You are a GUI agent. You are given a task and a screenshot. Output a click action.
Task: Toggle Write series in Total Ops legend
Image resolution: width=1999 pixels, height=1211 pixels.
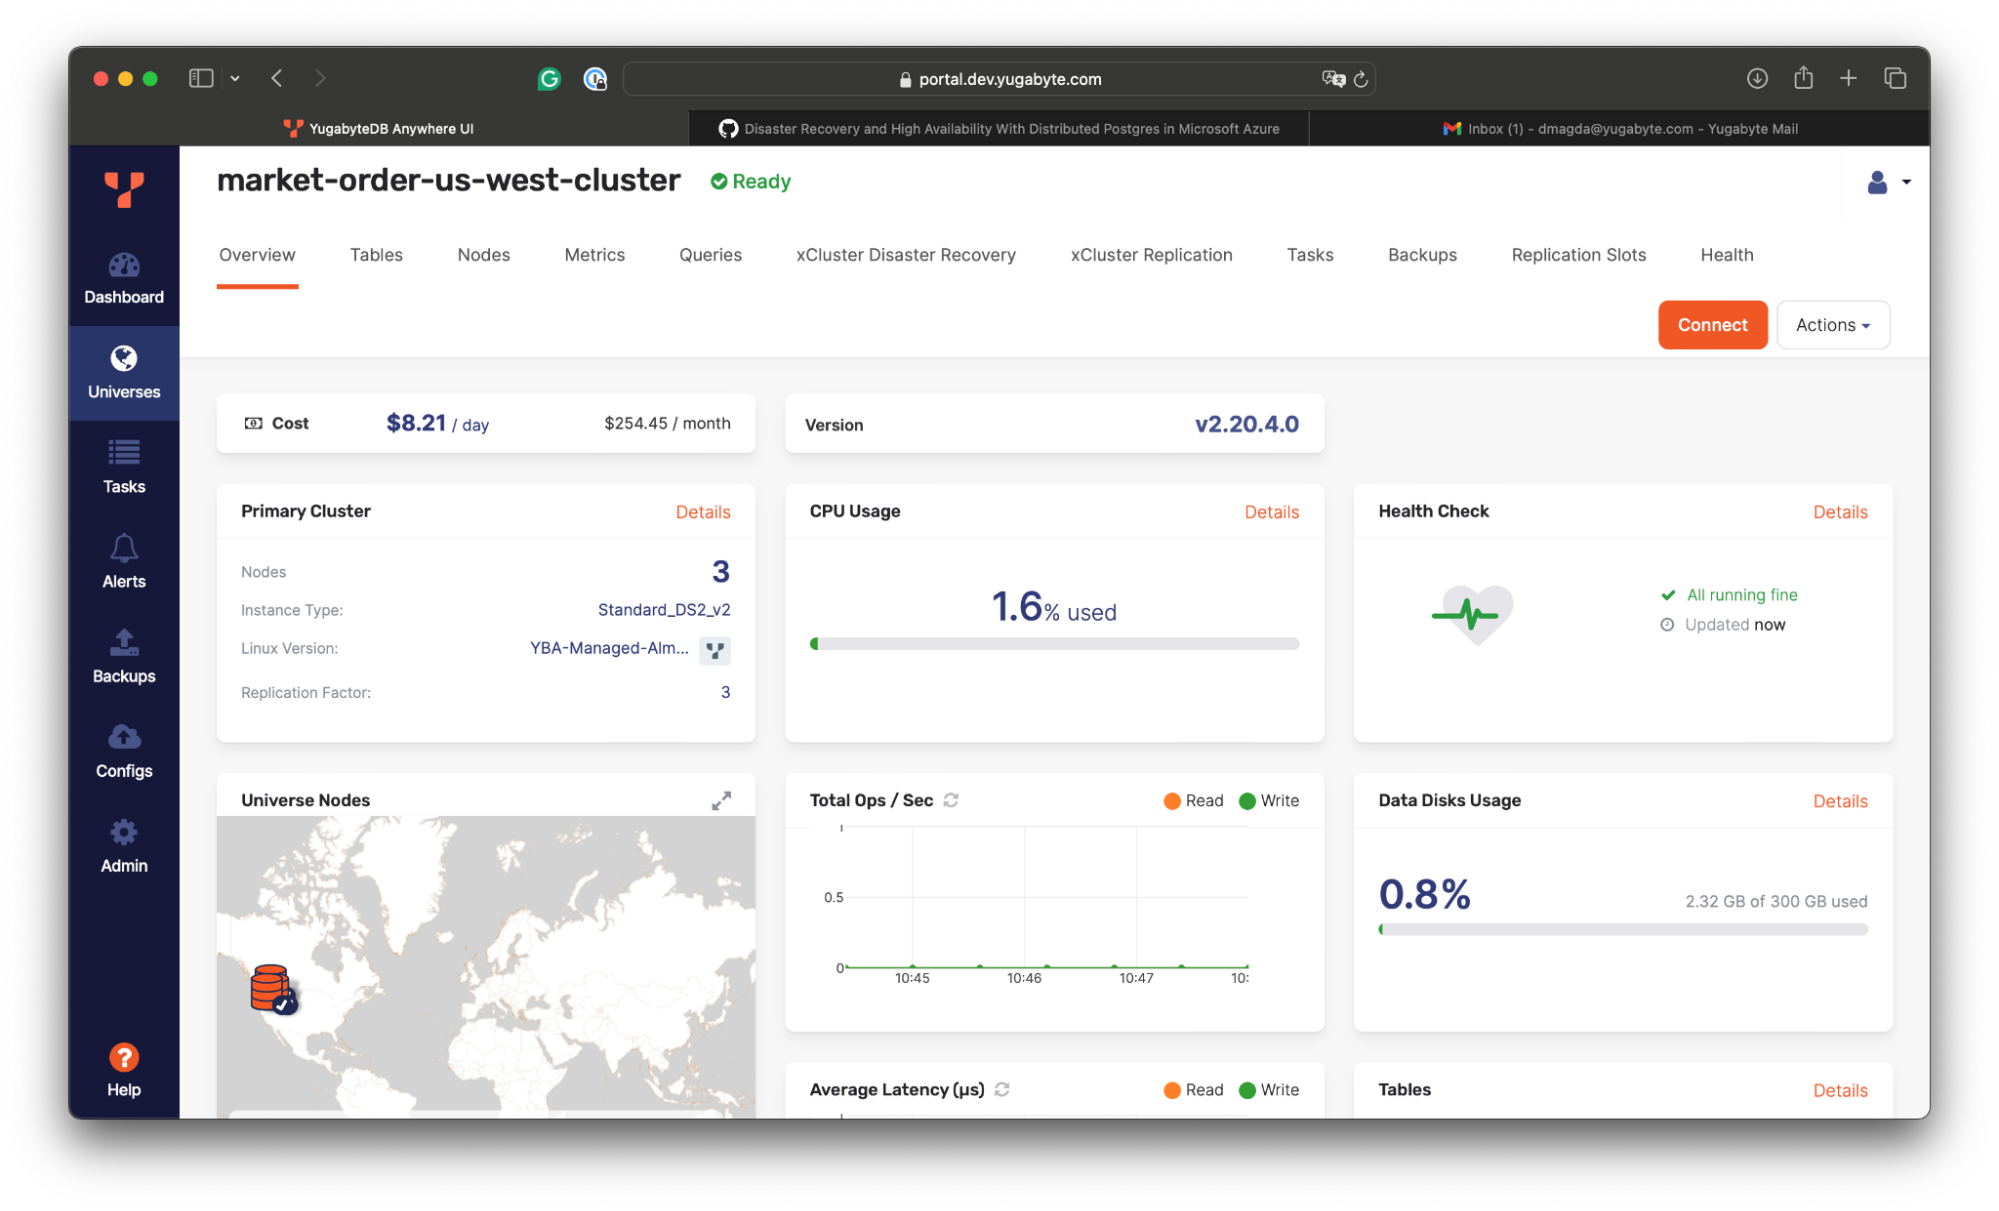point(1269,801)
